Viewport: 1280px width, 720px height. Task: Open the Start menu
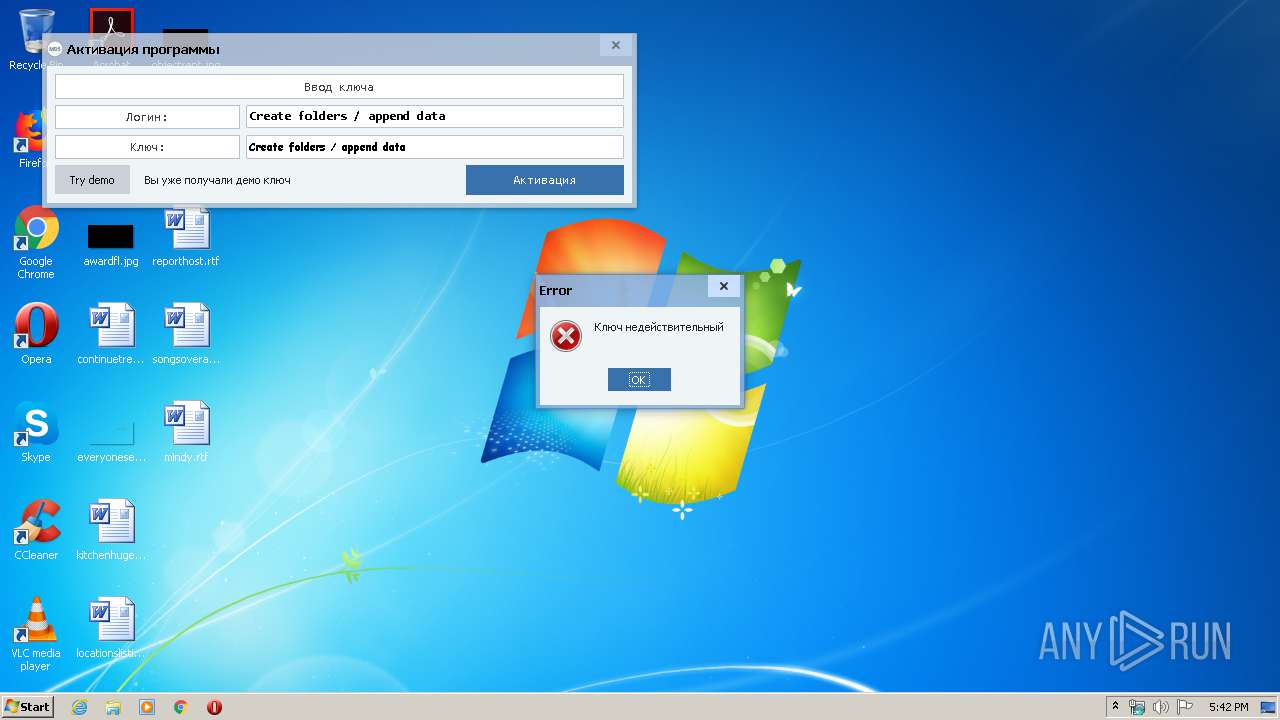28,706
